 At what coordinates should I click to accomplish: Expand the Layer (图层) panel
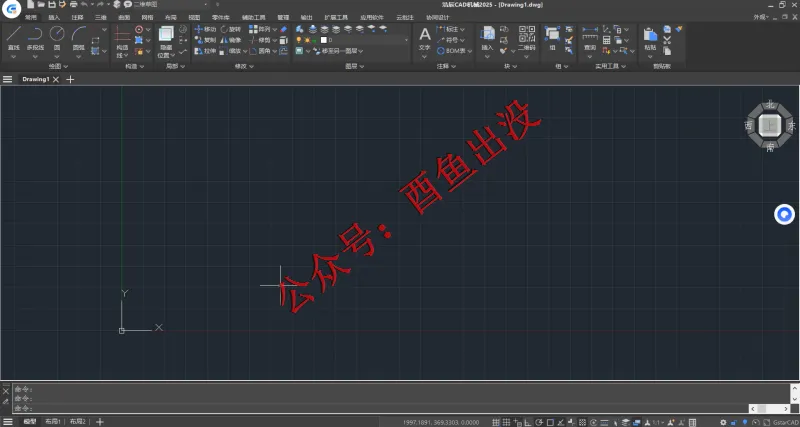click(x=354, y=66)
